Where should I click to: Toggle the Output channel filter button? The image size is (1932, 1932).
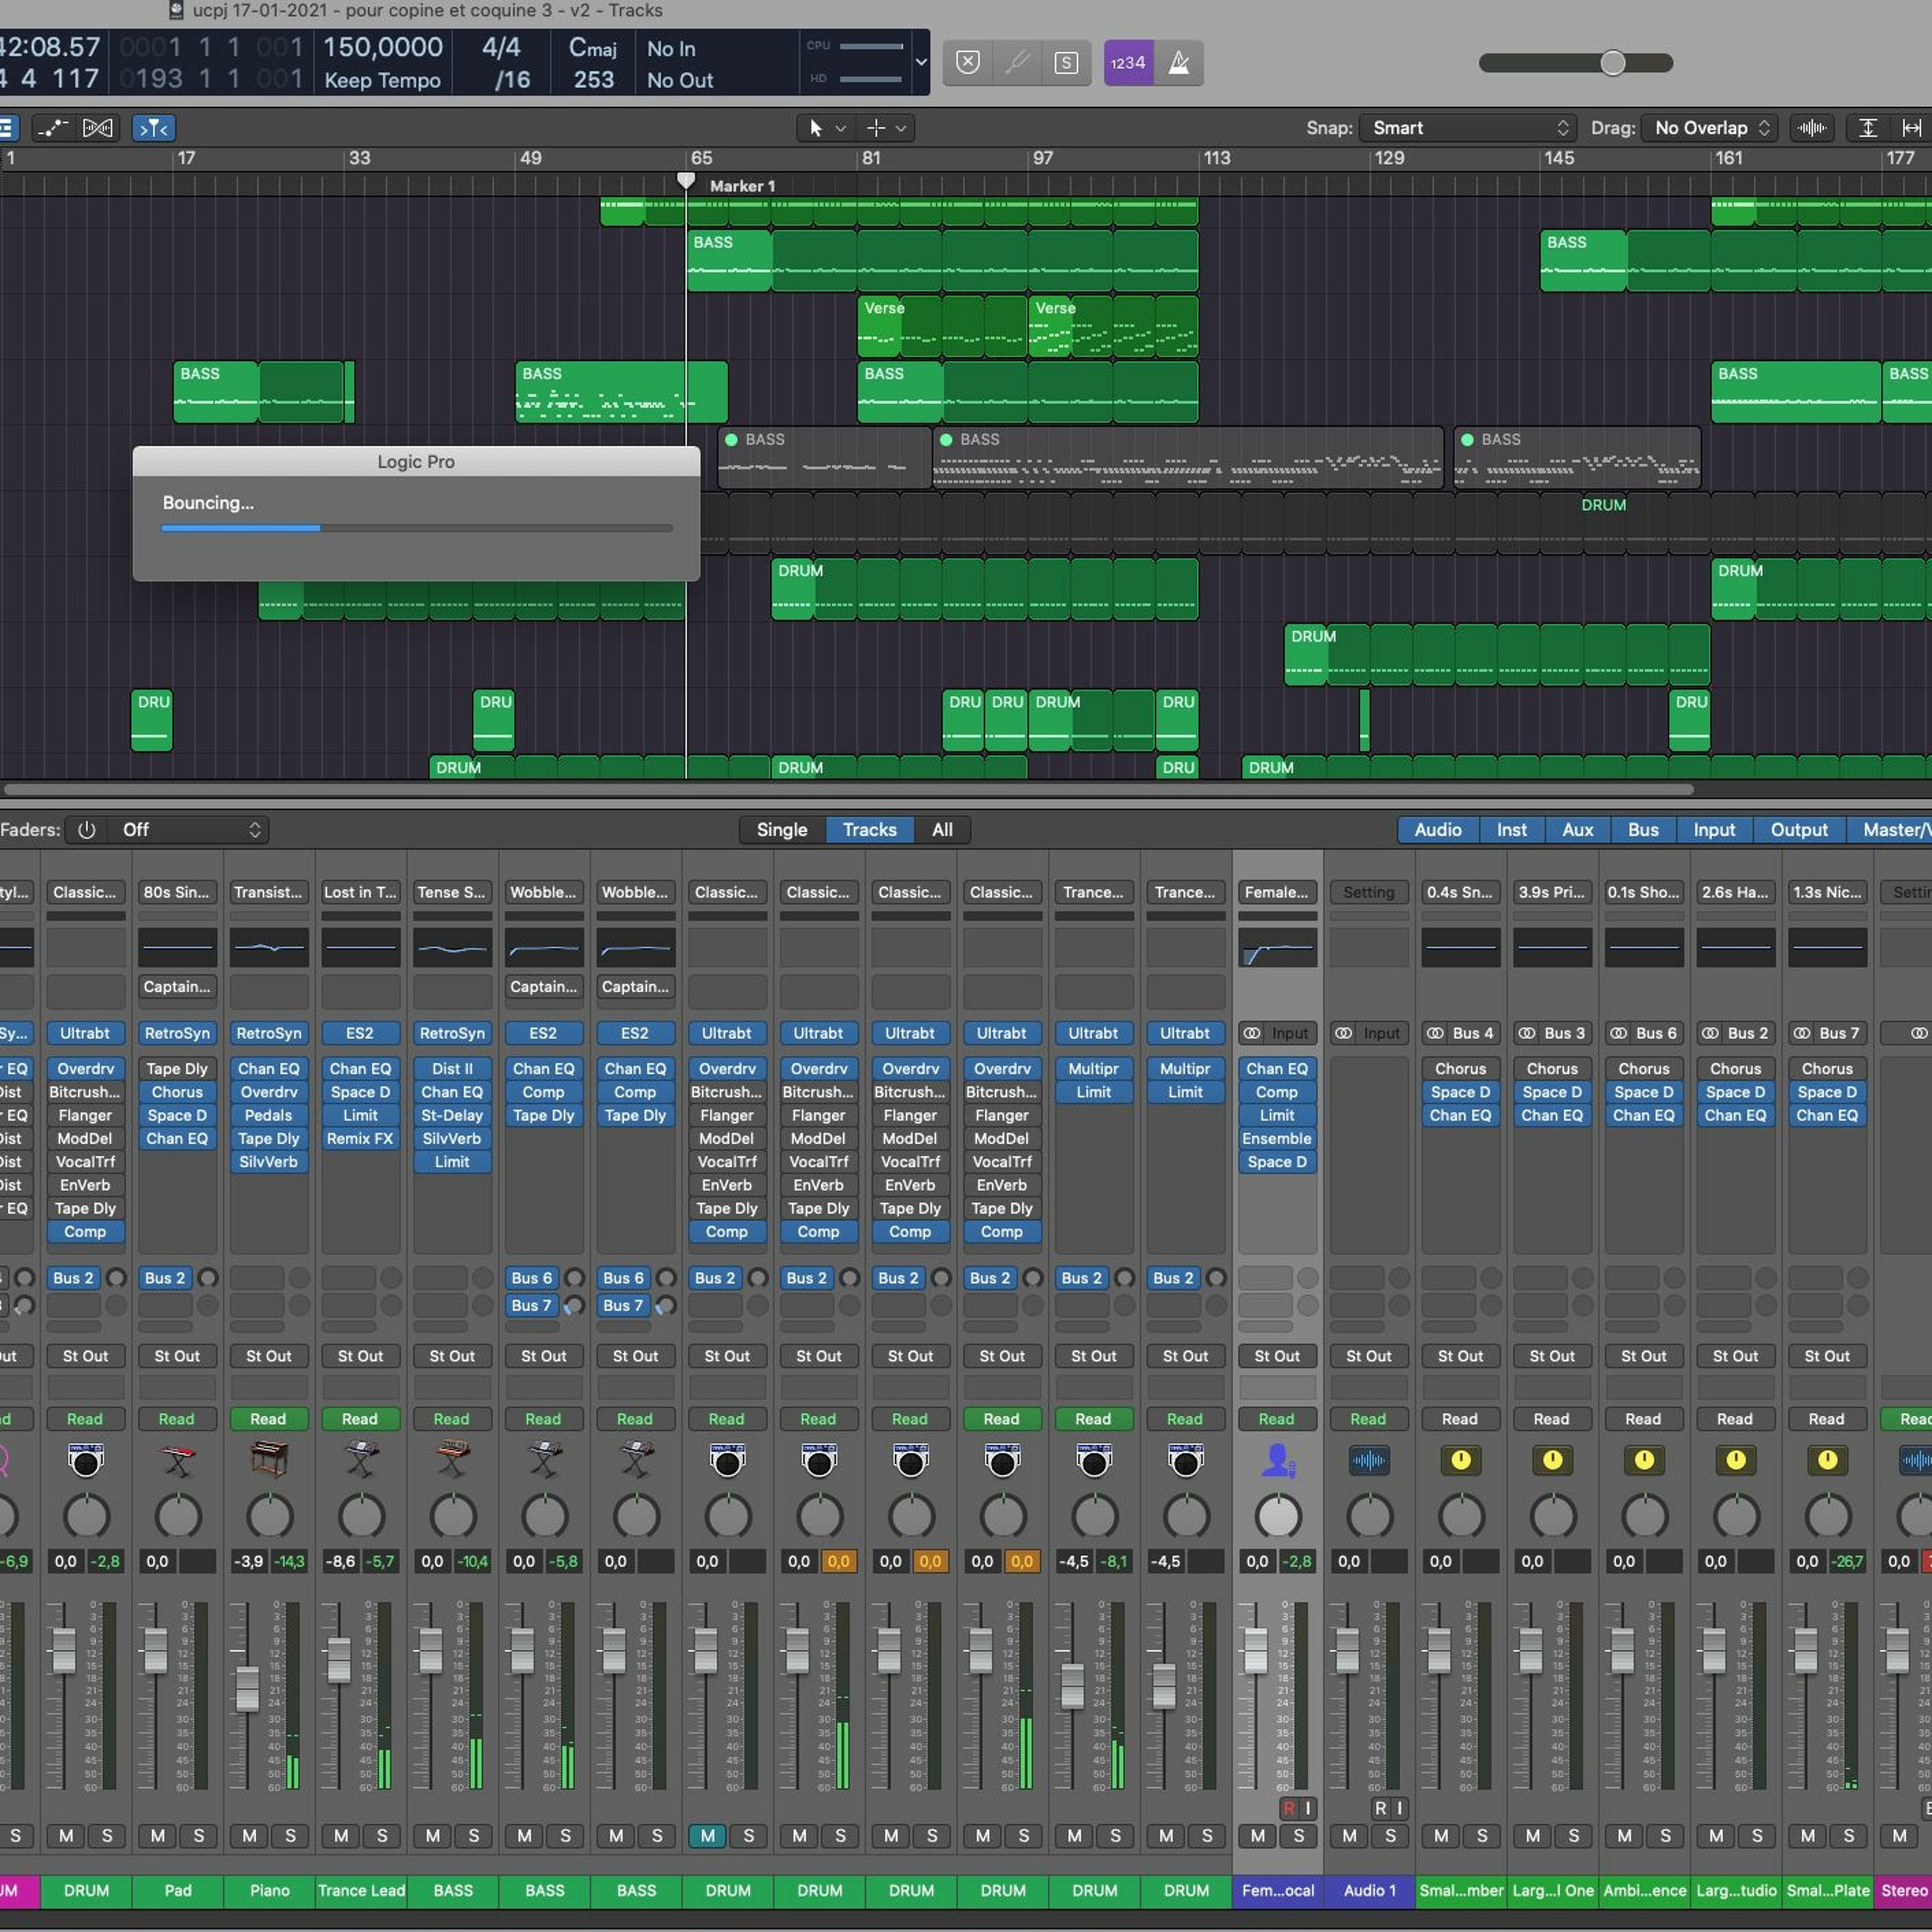[1799, 830]
